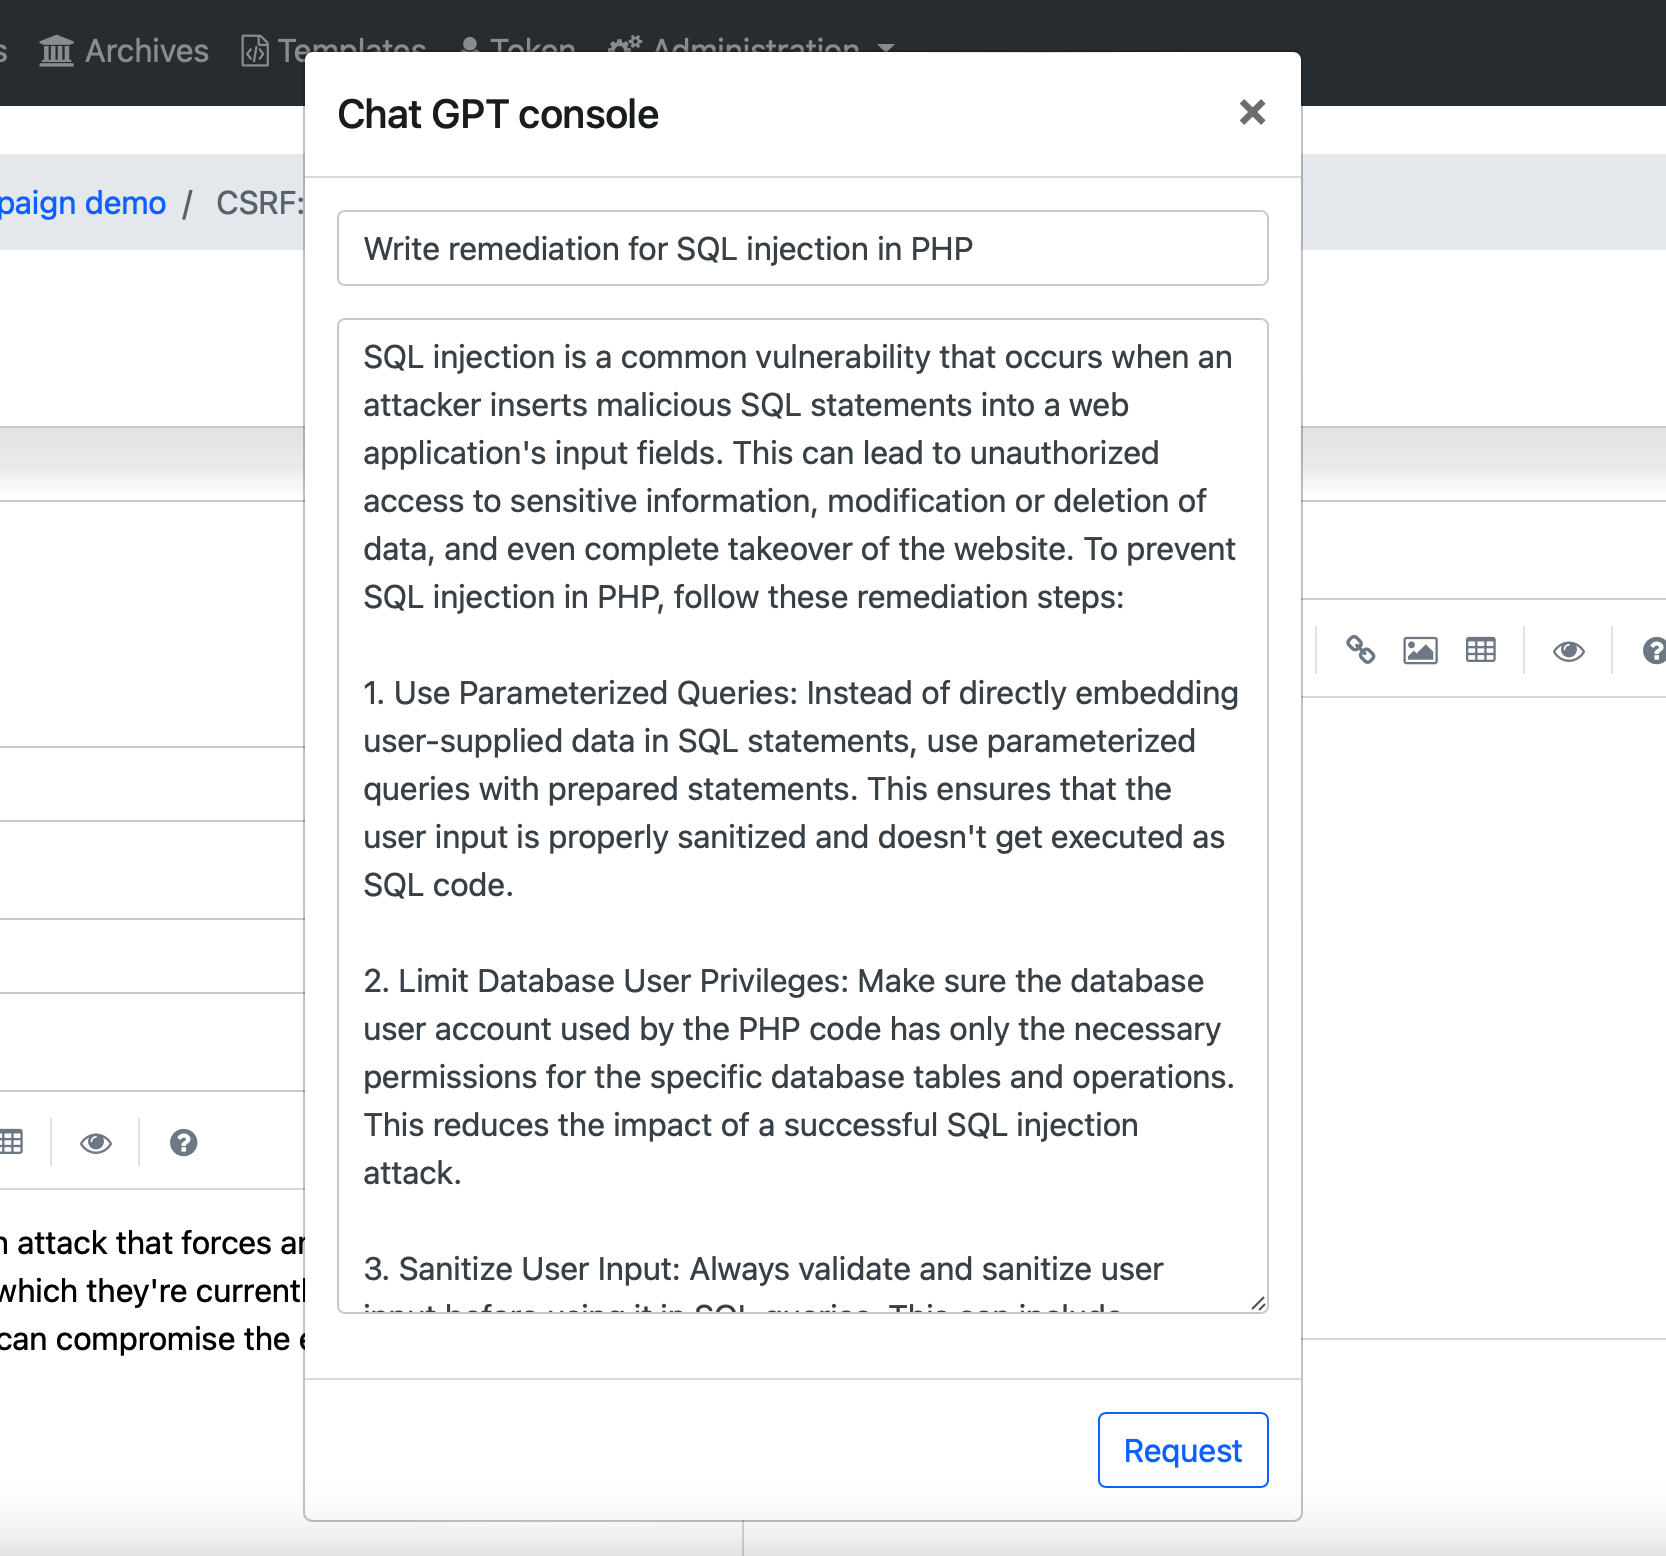Image resolution: width=1666 pixels, height=1556 pixels.
Task: Open the Token nav item
Action: point(517,48)
